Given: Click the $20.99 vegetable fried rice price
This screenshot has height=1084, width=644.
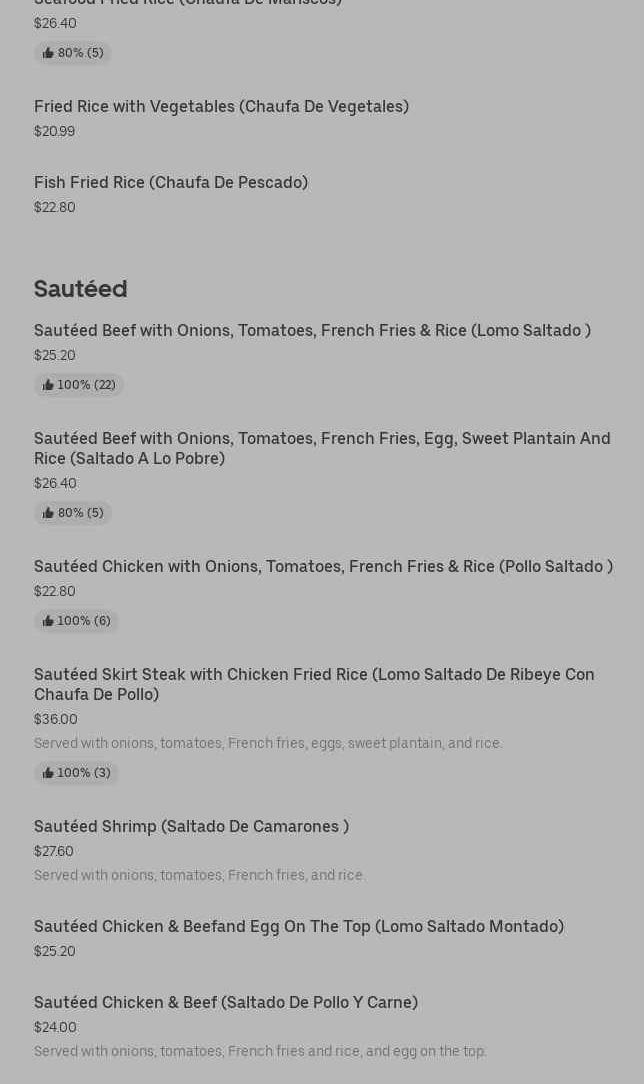Looking at the screenshot, I should point(54,131).
